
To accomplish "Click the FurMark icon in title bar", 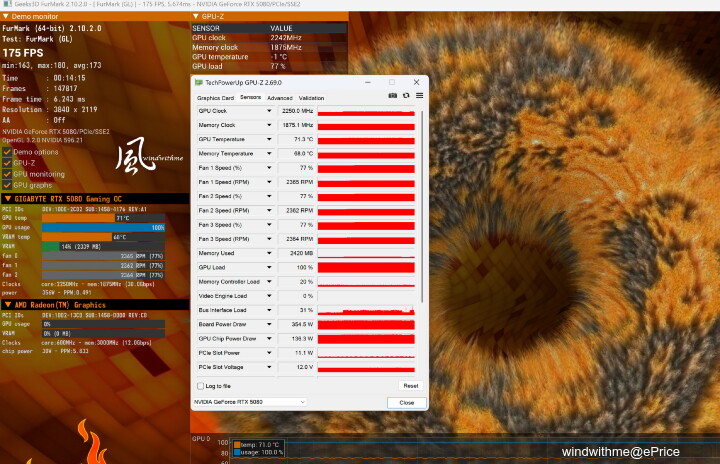I will tap(7, 4).
